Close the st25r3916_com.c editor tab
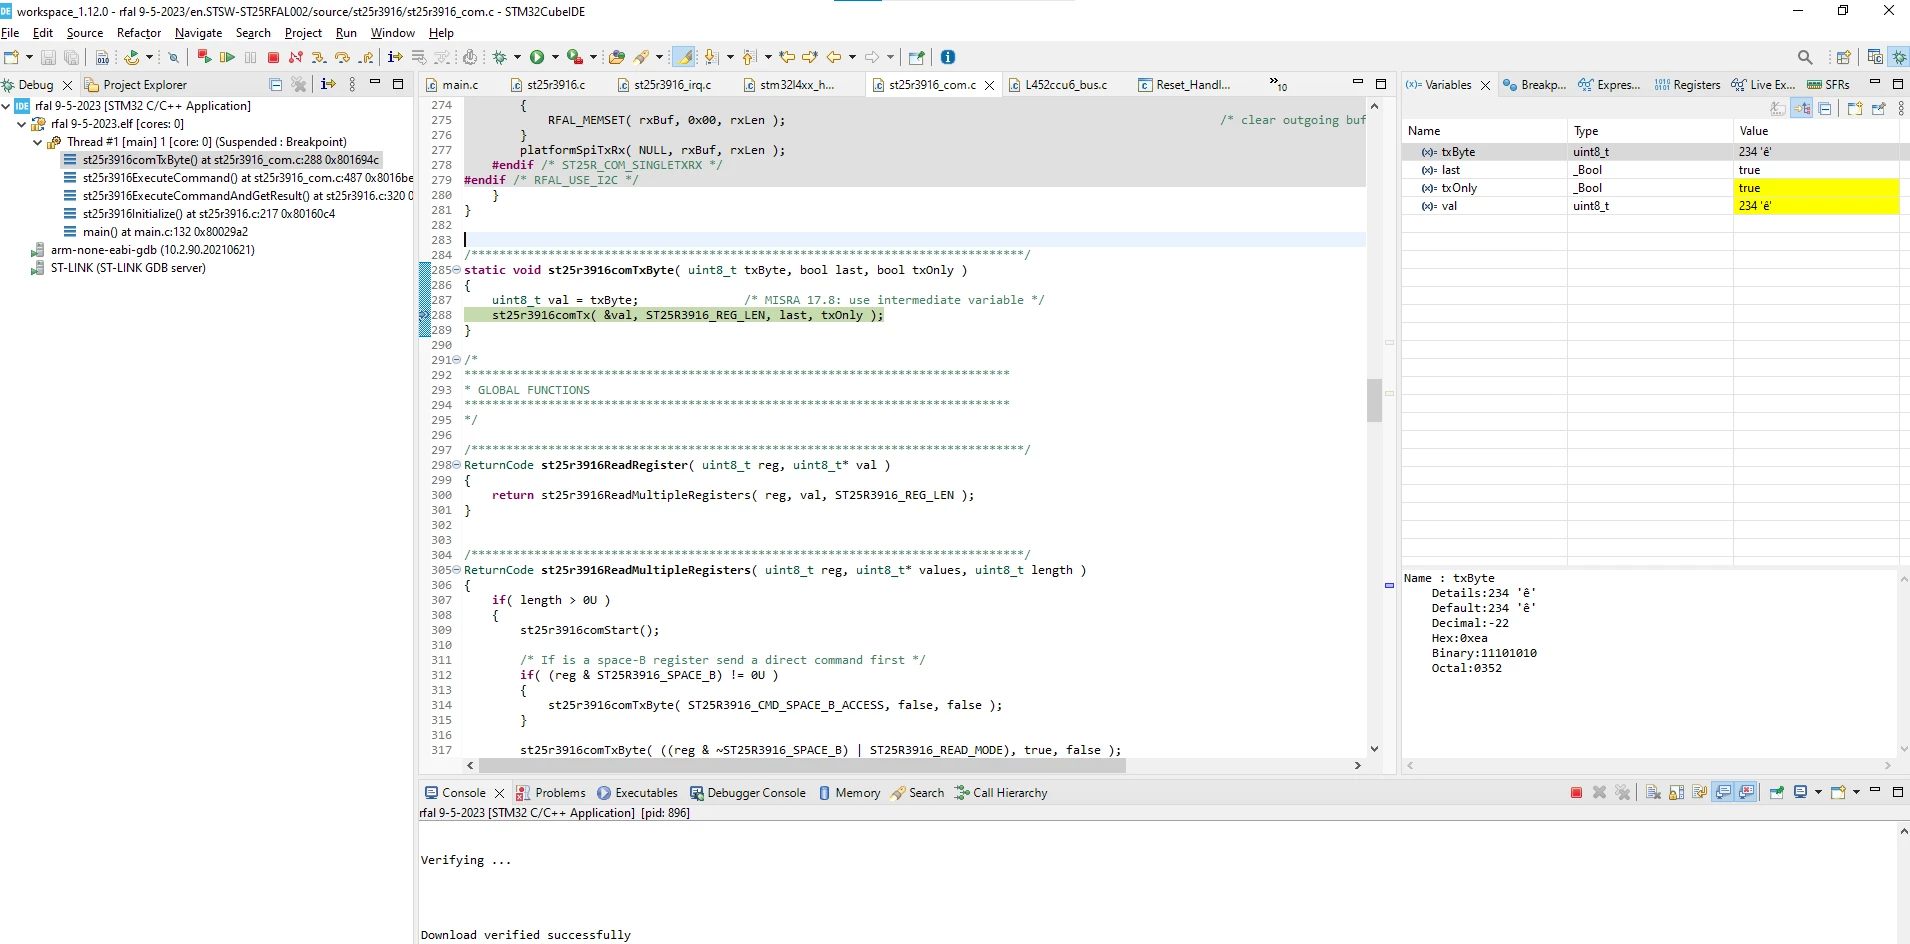Screen dimensions: 1910x944 [x=989, y=85]
